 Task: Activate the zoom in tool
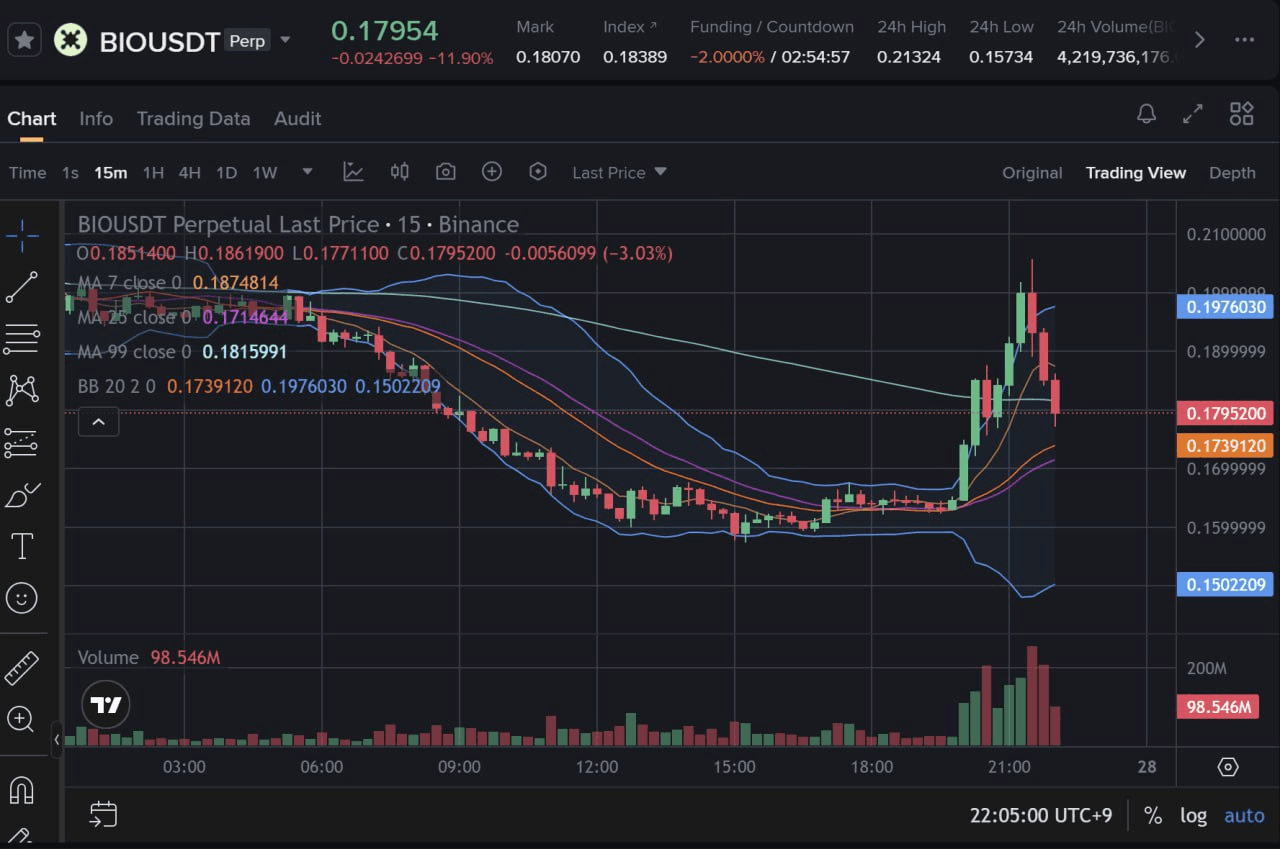tap(22, 718)
